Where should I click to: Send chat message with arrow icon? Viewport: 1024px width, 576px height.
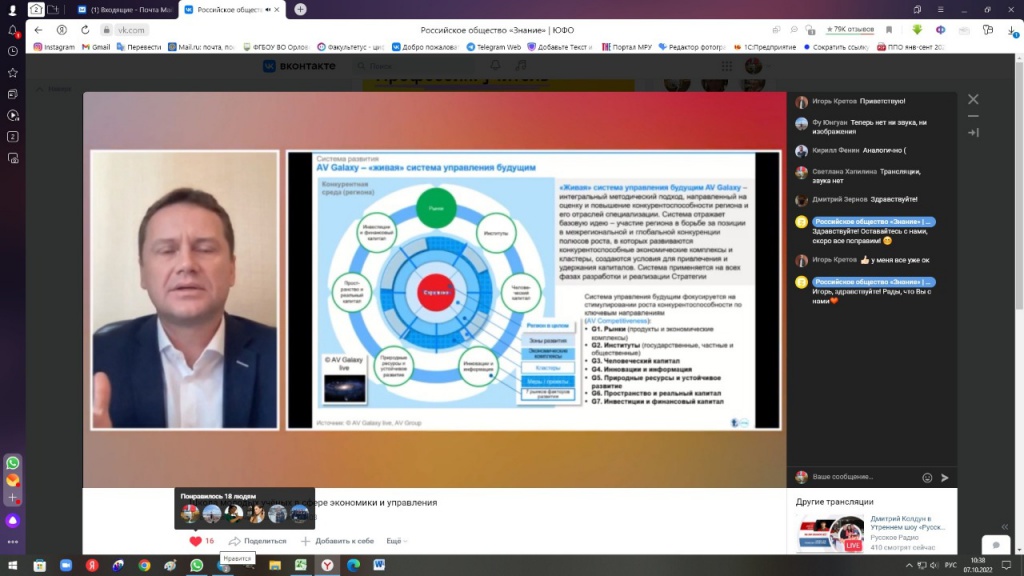point(944,477)
